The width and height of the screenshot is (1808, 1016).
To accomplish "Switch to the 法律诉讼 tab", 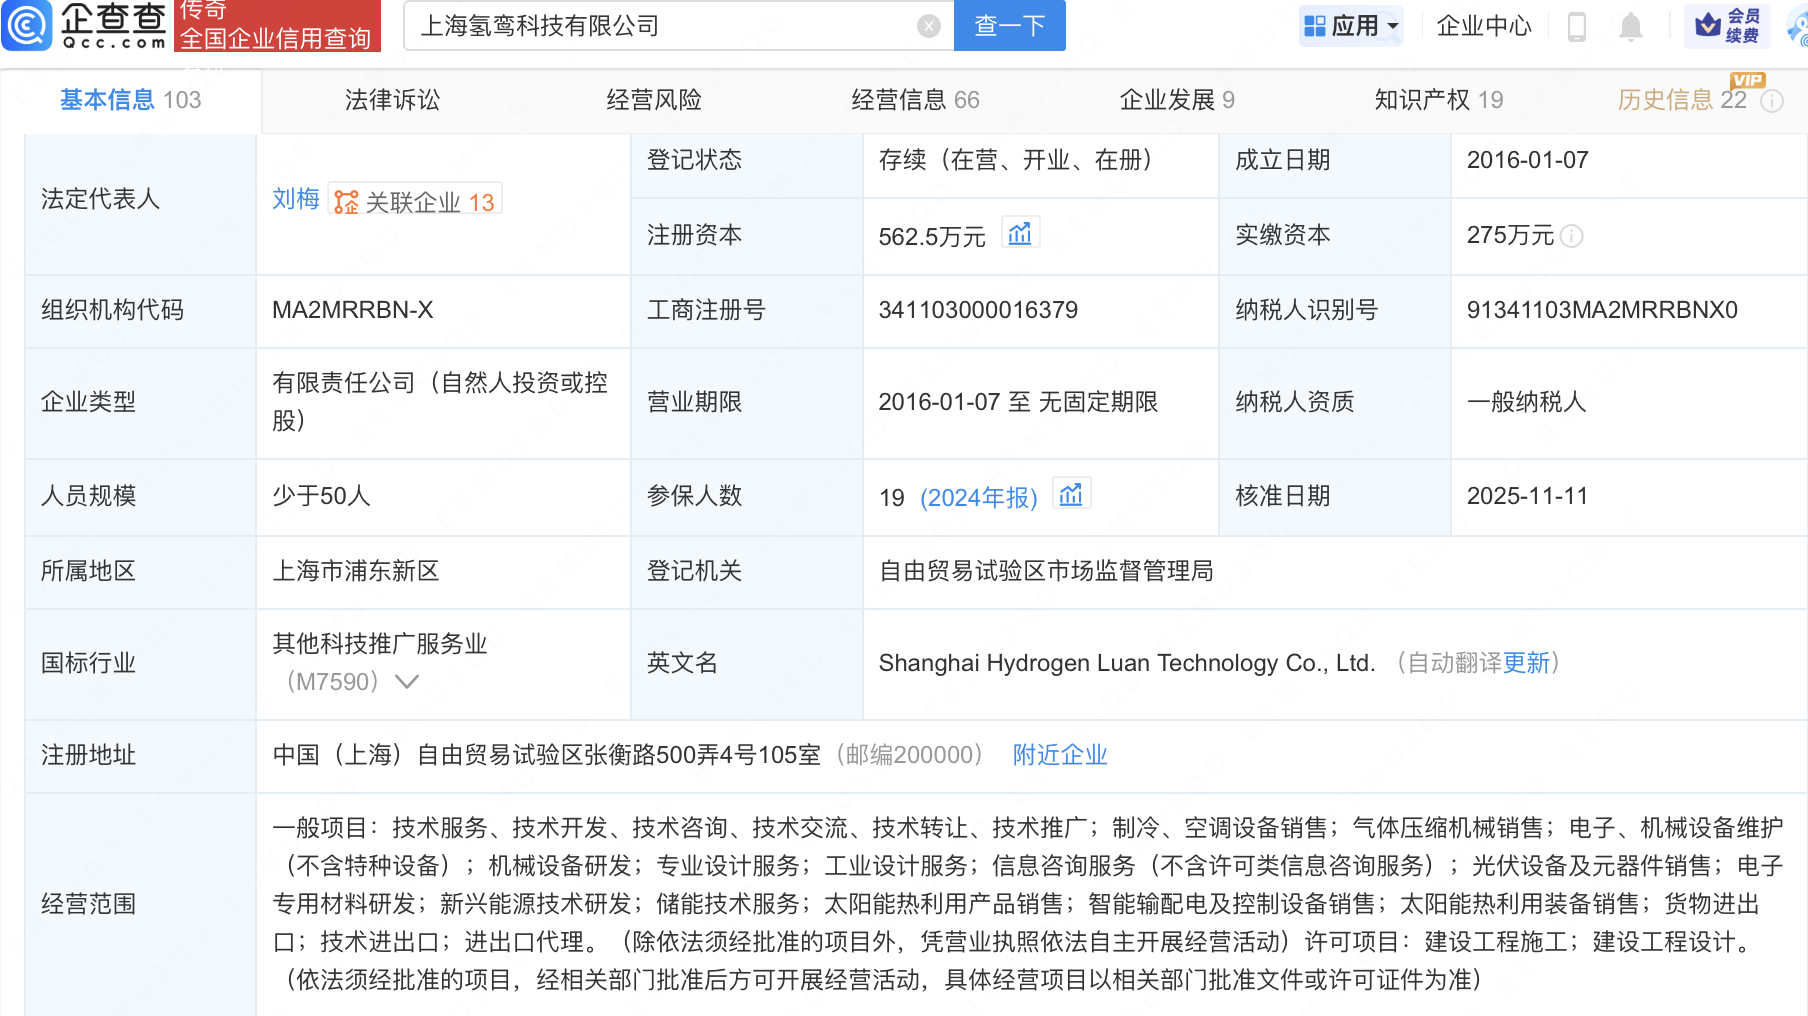I will pos(392,100).
